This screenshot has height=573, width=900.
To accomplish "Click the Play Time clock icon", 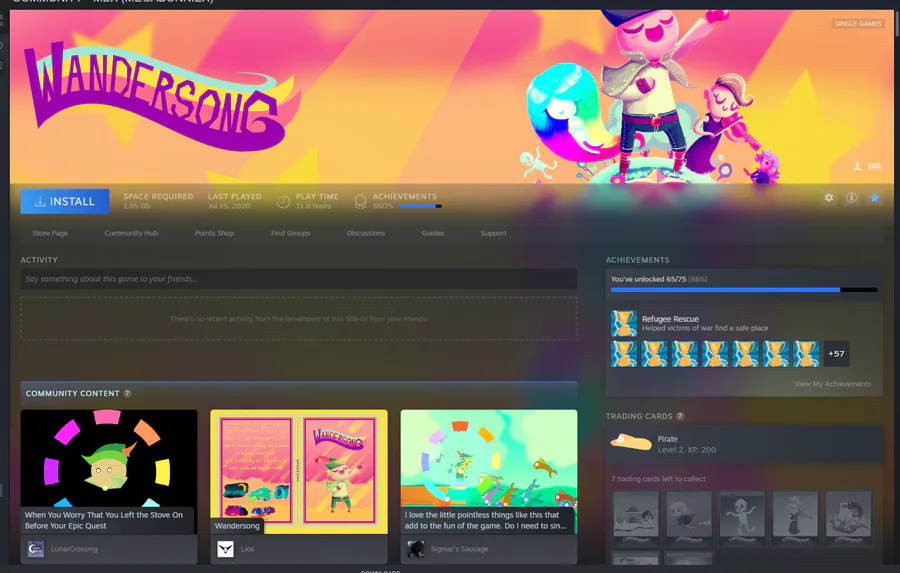I will [x=284, y=202].
